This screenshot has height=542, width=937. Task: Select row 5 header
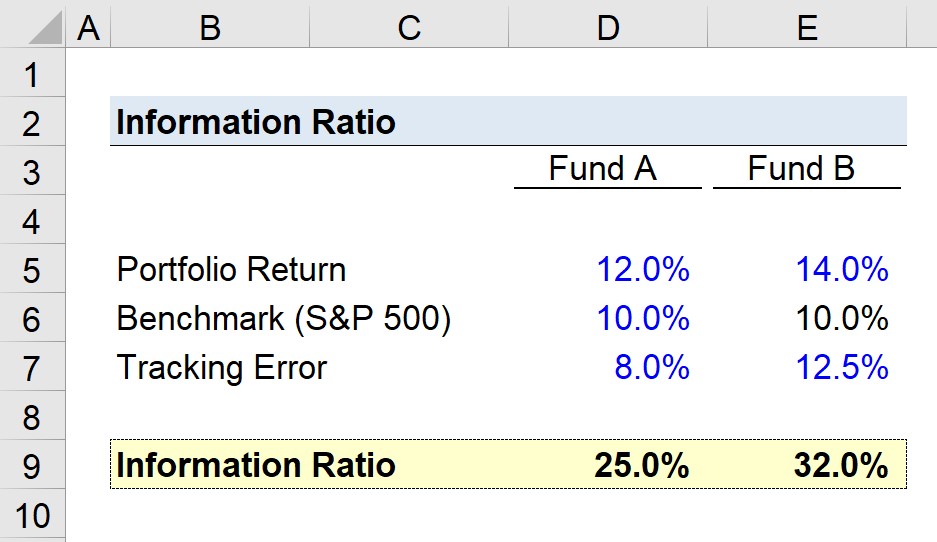[x=32, y=268]
